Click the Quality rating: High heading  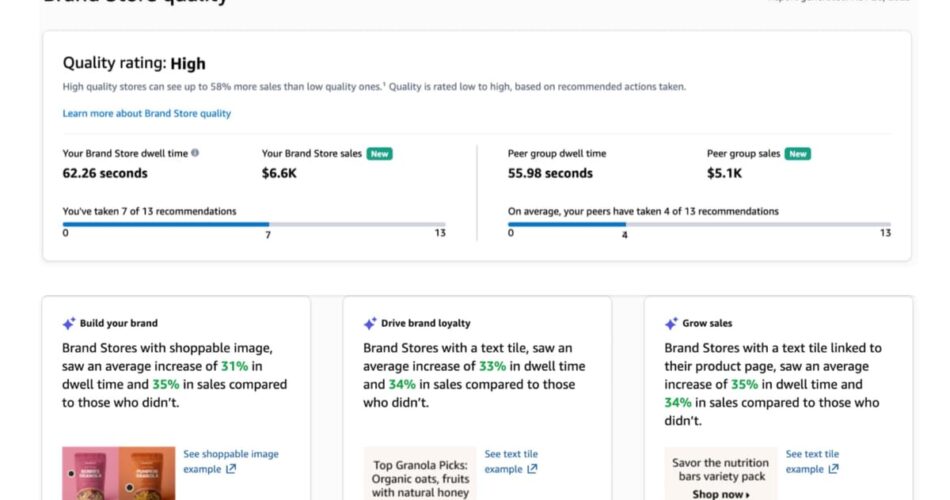134,64
